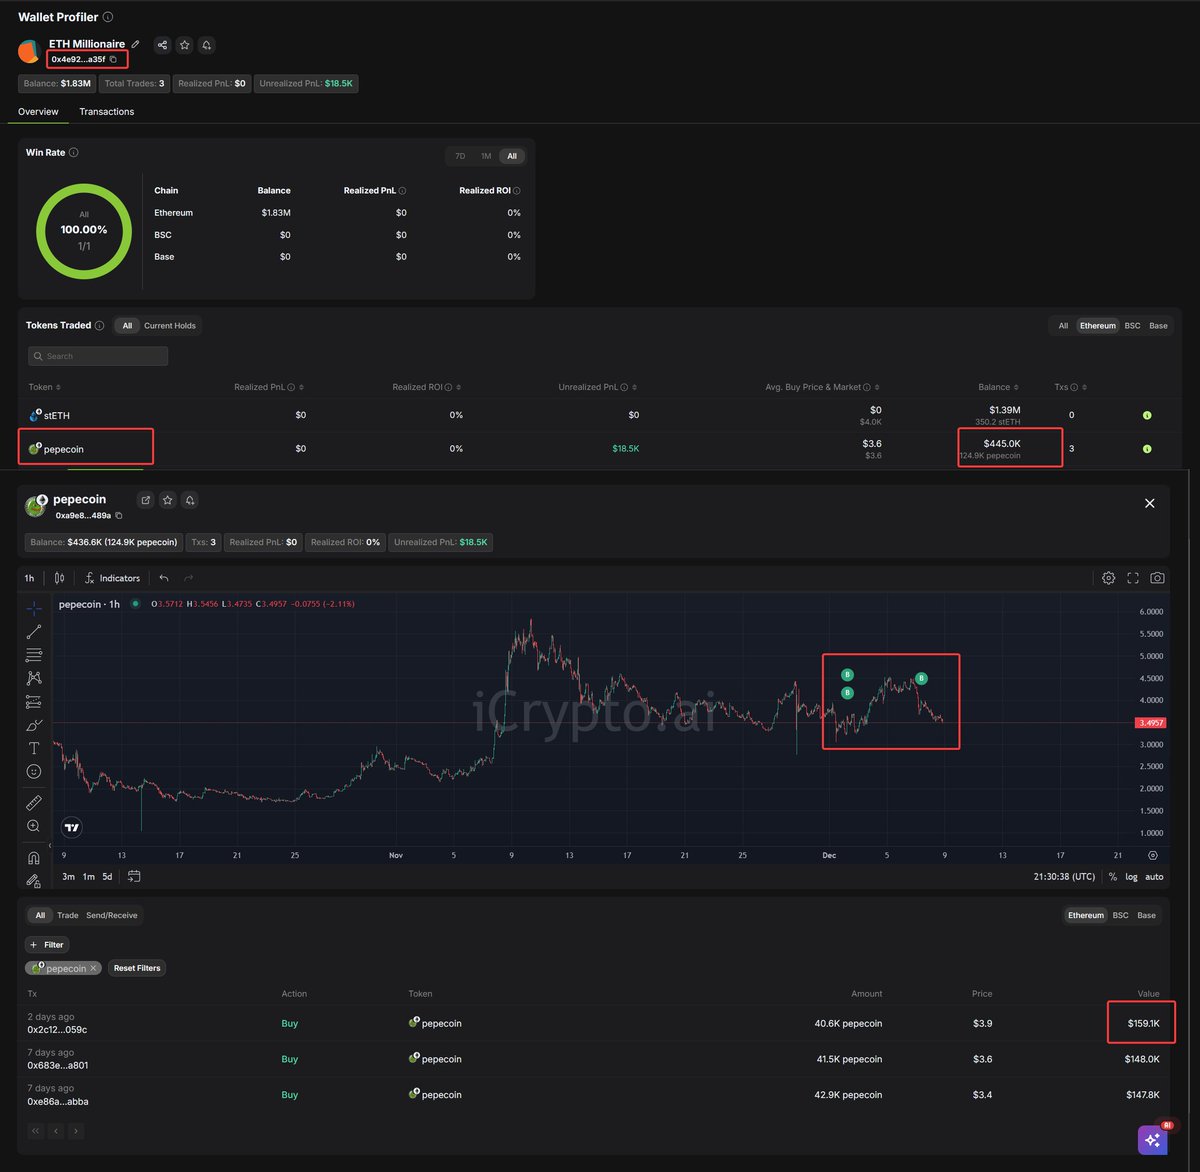The height and width of the screenshot is (1172, 1200).
Task: Share the ETH Millionaire wallet
Action: pyautogui.click(x=163, y=45)
